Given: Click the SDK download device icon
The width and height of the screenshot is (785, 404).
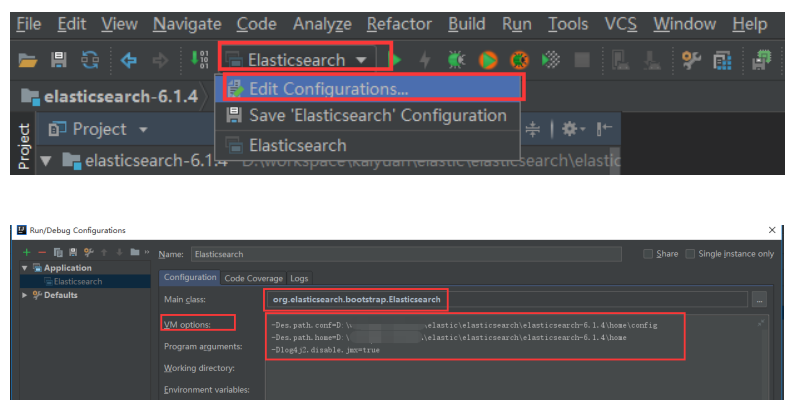Looking at the screenshot, I should (x=652, y=61).
